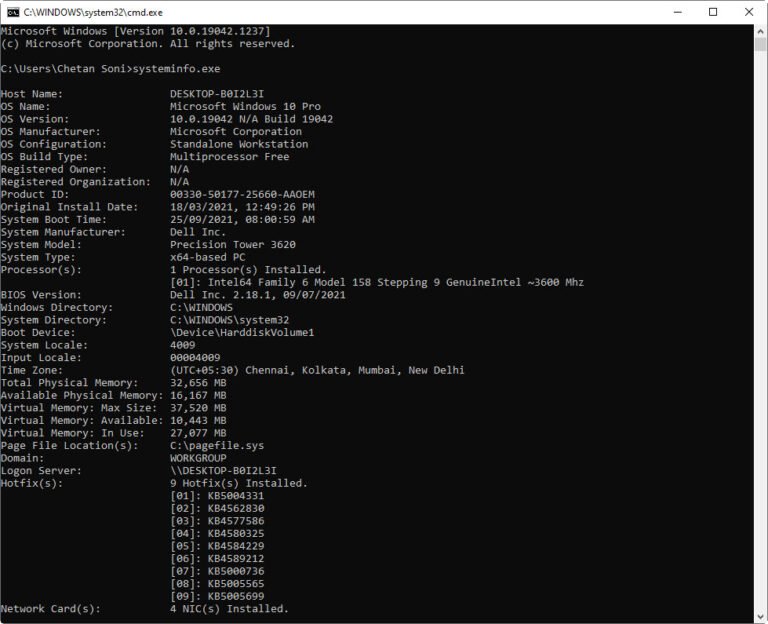
Task: Click system locale value 4009
Action: pyautogui.click(x=182, y=345)
